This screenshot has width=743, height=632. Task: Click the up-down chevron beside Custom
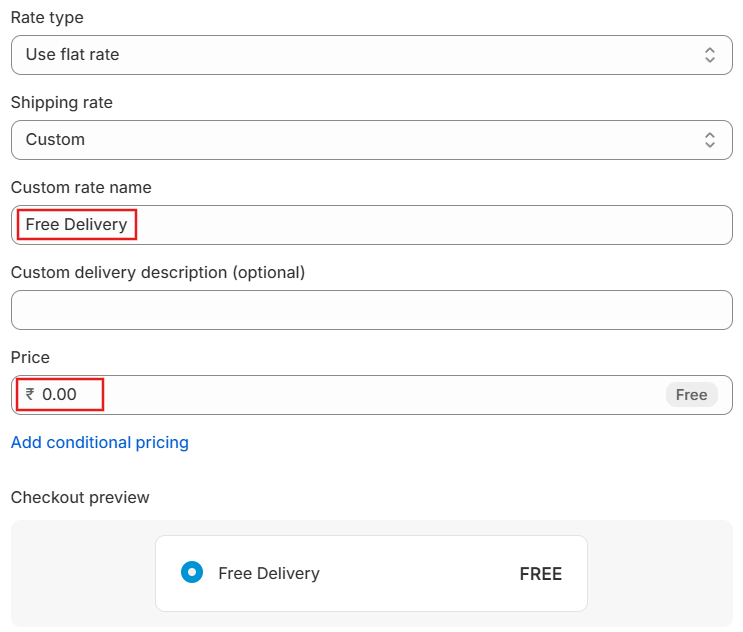(709, 140)
